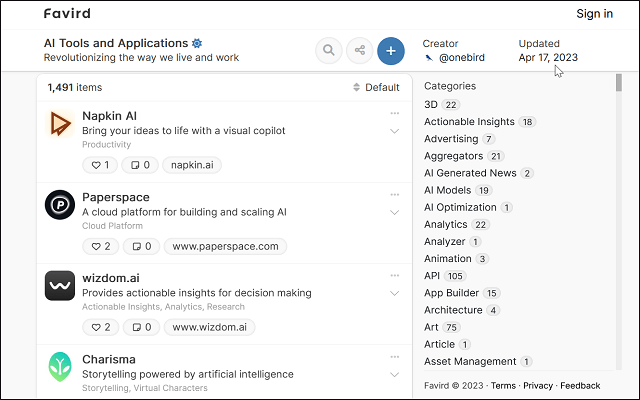Screen dimensions: 640x400
Task: Open the Default sort dropdown
Action: coord(376,88)
